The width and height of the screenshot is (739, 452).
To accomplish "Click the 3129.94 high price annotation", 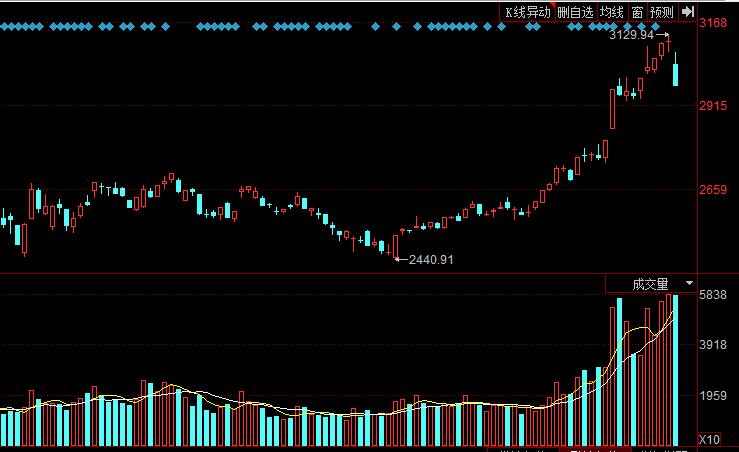I will click(632, 34).
